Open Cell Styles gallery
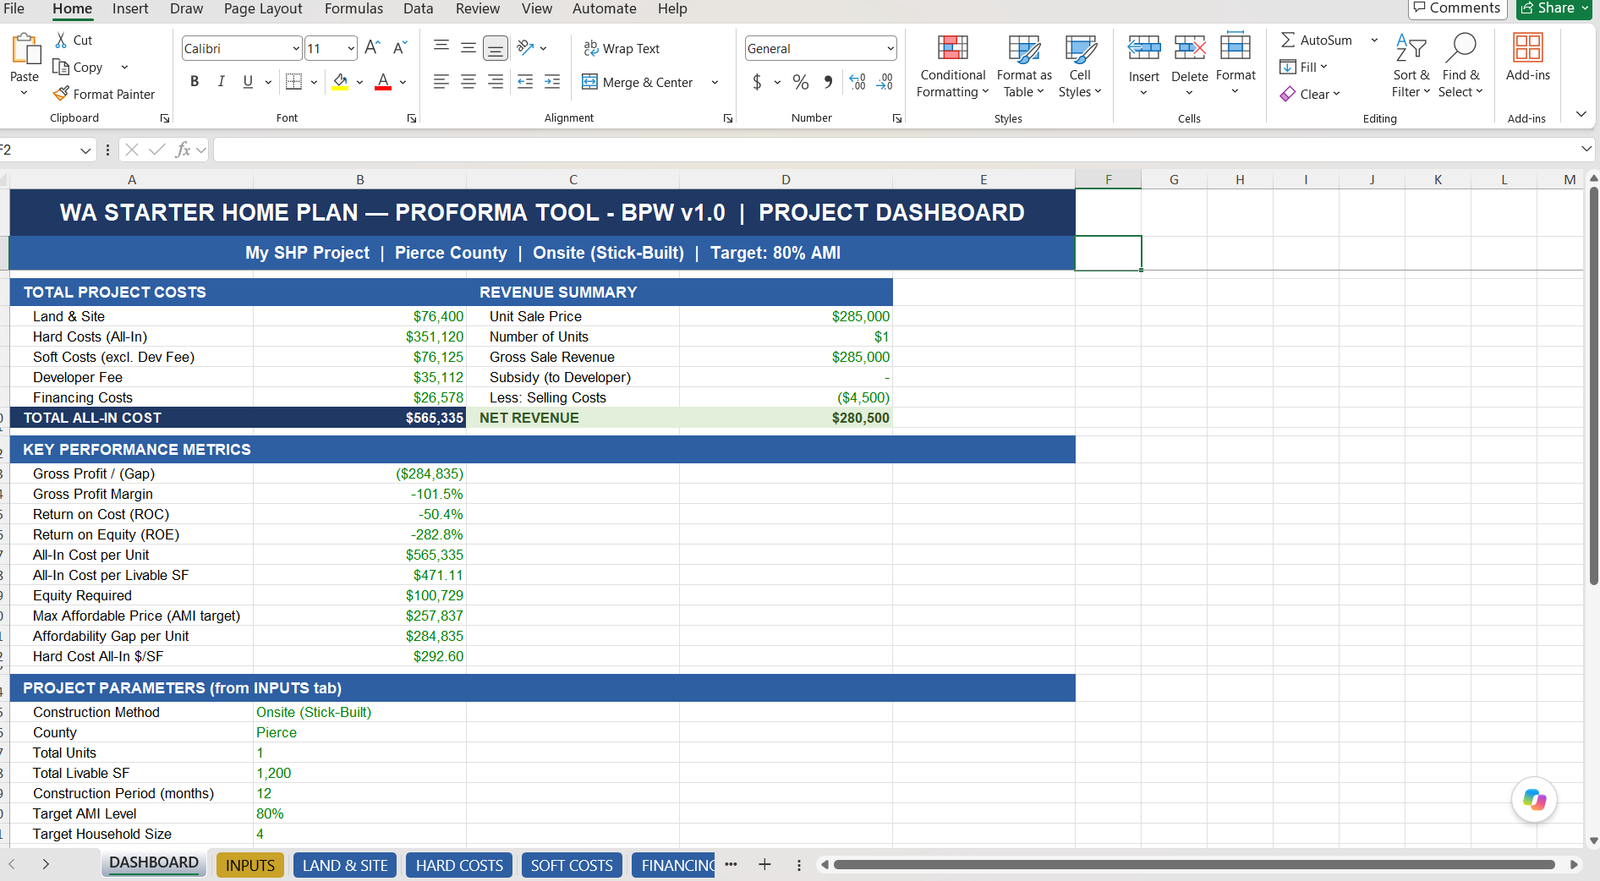 coord(1080,66)
